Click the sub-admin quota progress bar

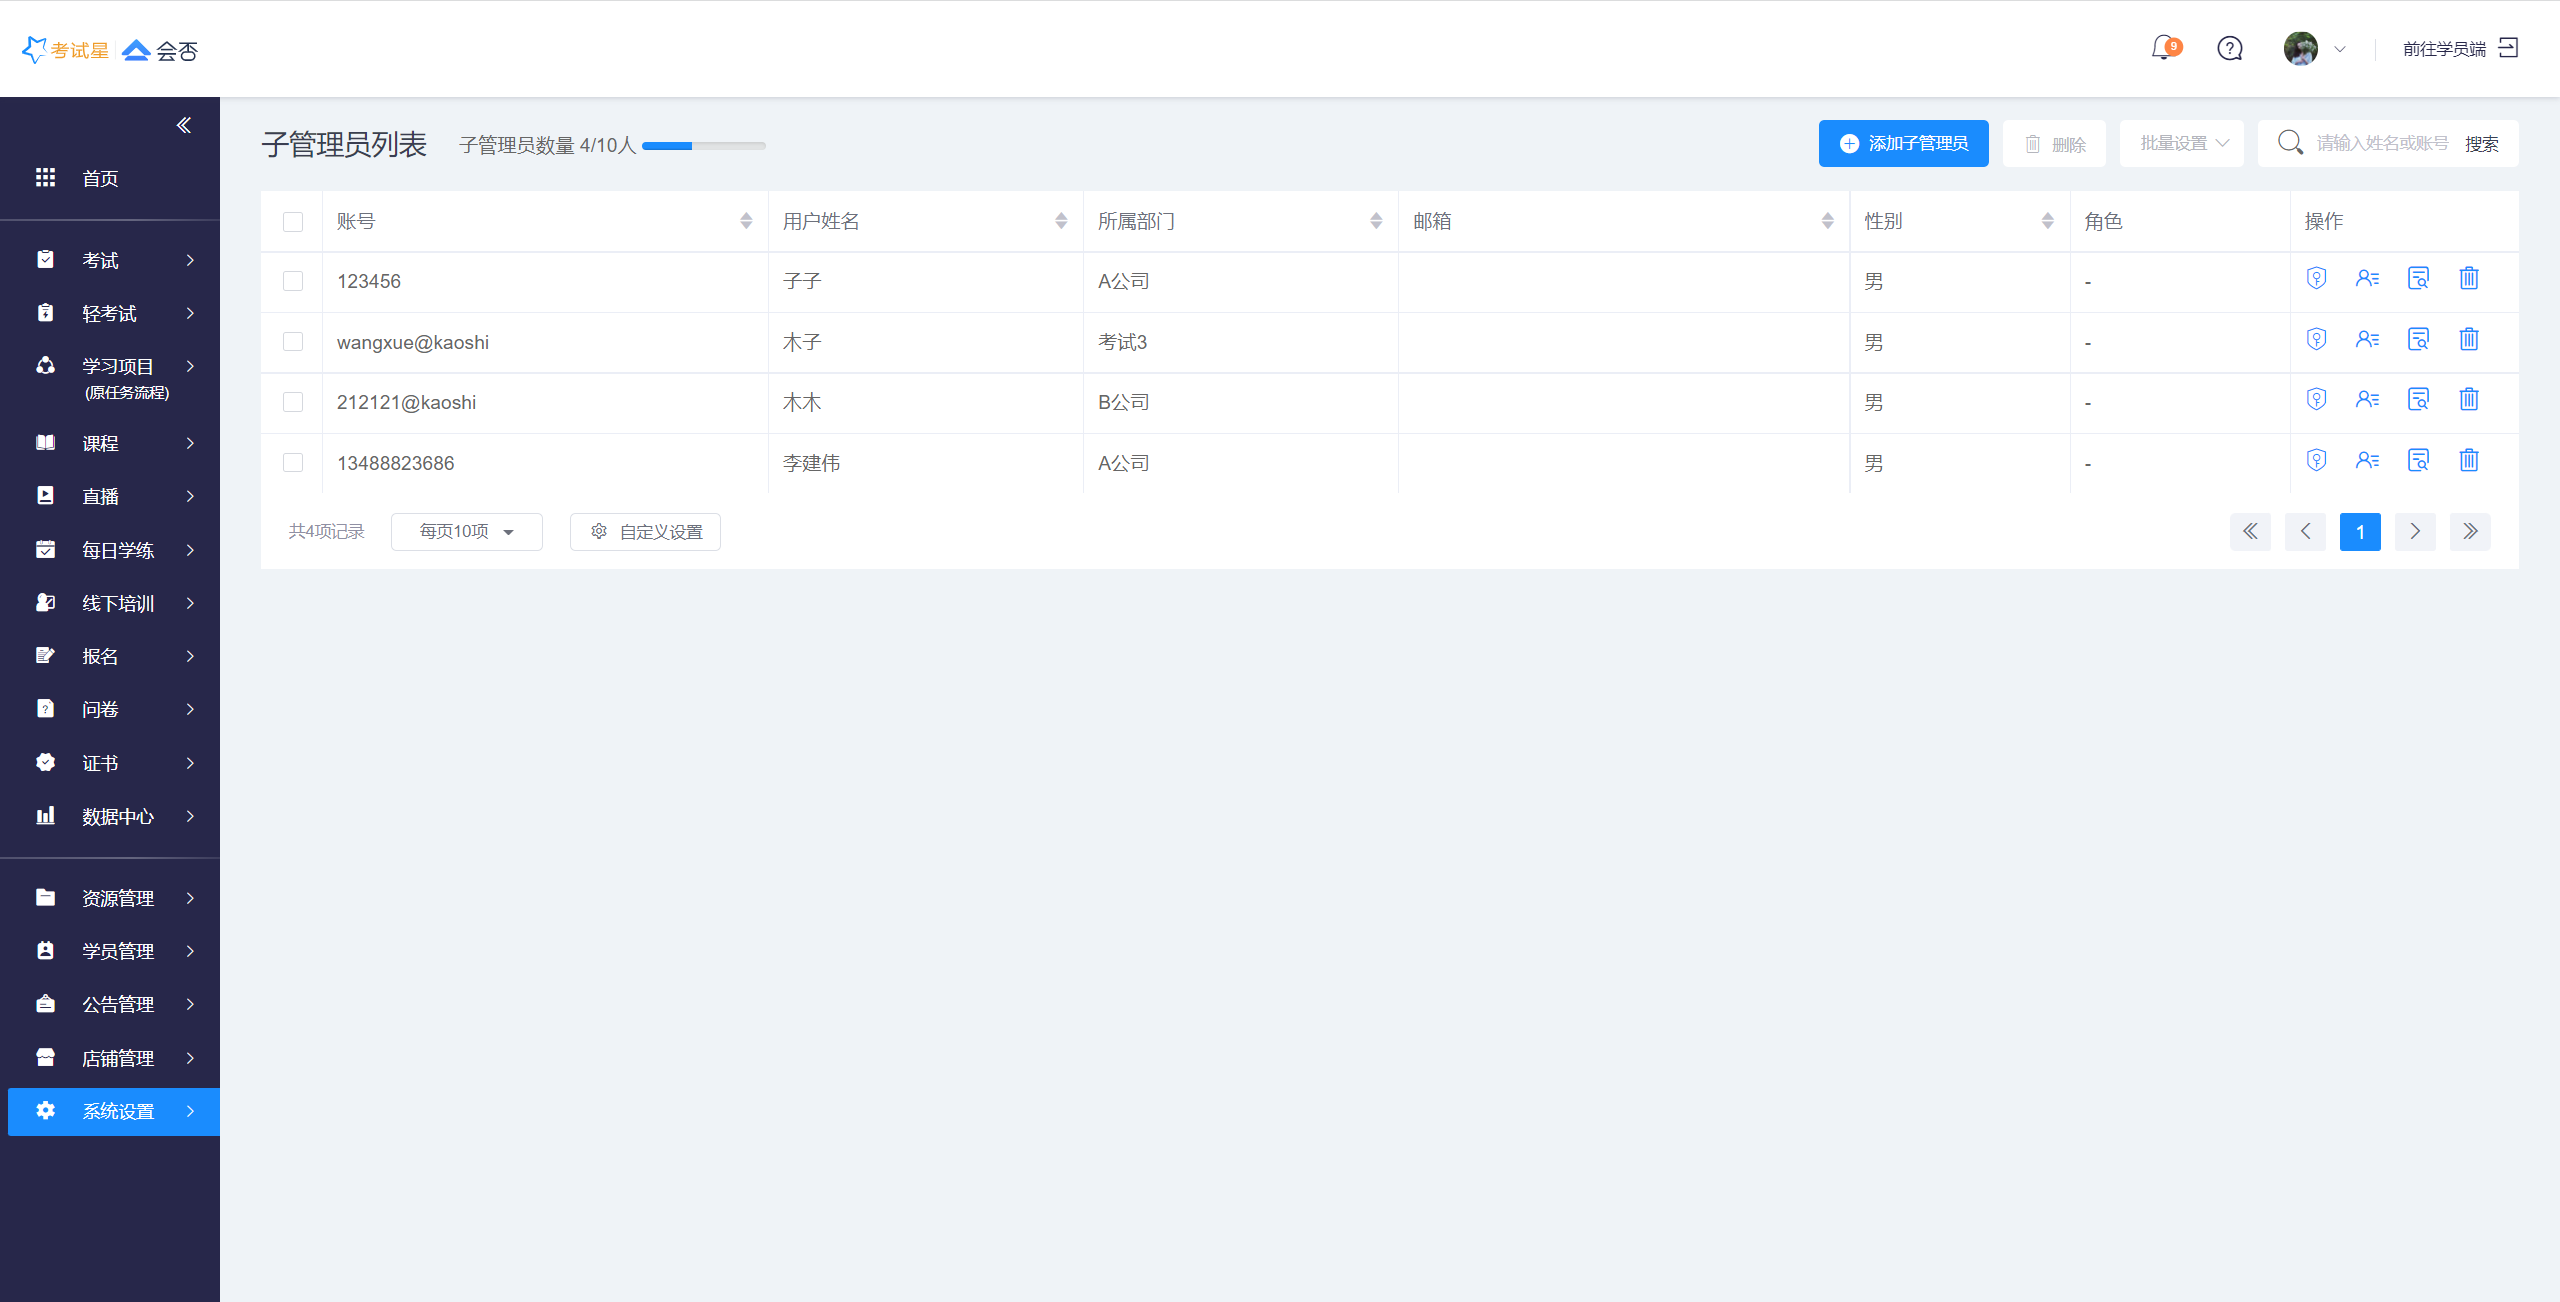pyautogui.click(x=703, y=146)
